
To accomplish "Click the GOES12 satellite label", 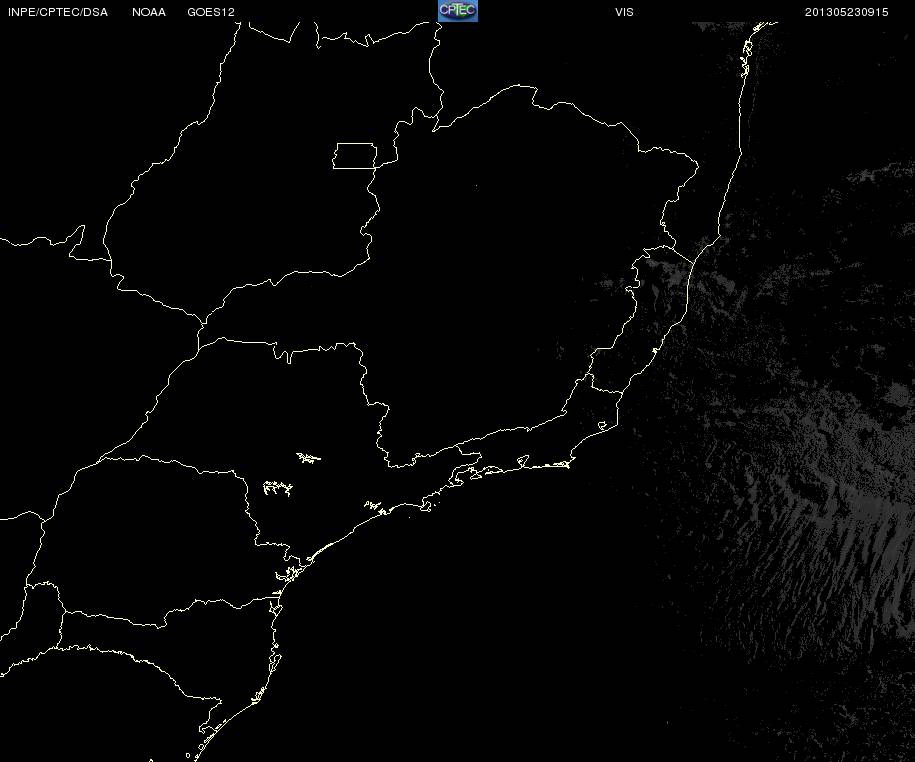I will click(x=211, y=12).
